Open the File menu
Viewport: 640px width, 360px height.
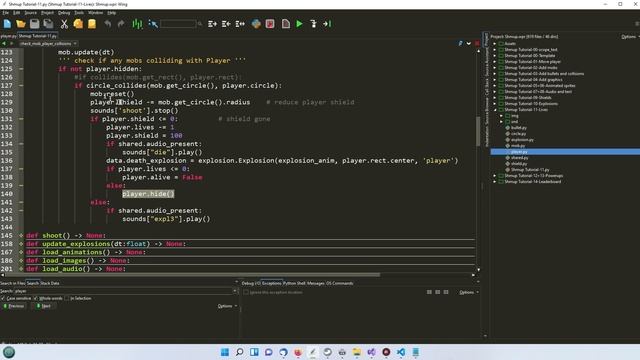pyautogui.click(x=5, y=13)
